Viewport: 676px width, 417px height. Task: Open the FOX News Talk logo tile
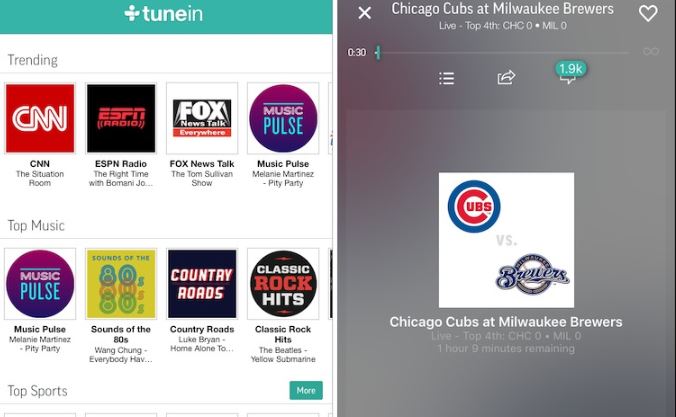pyautogui.click(x=202, y=118)
